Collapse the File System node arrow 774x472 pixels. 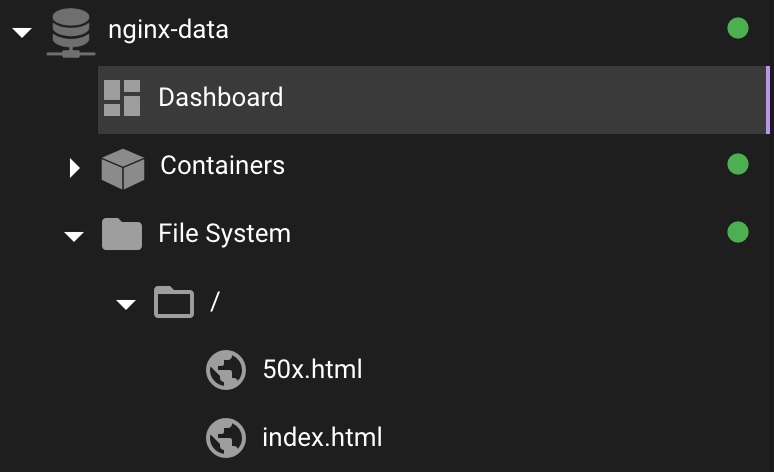74,237
